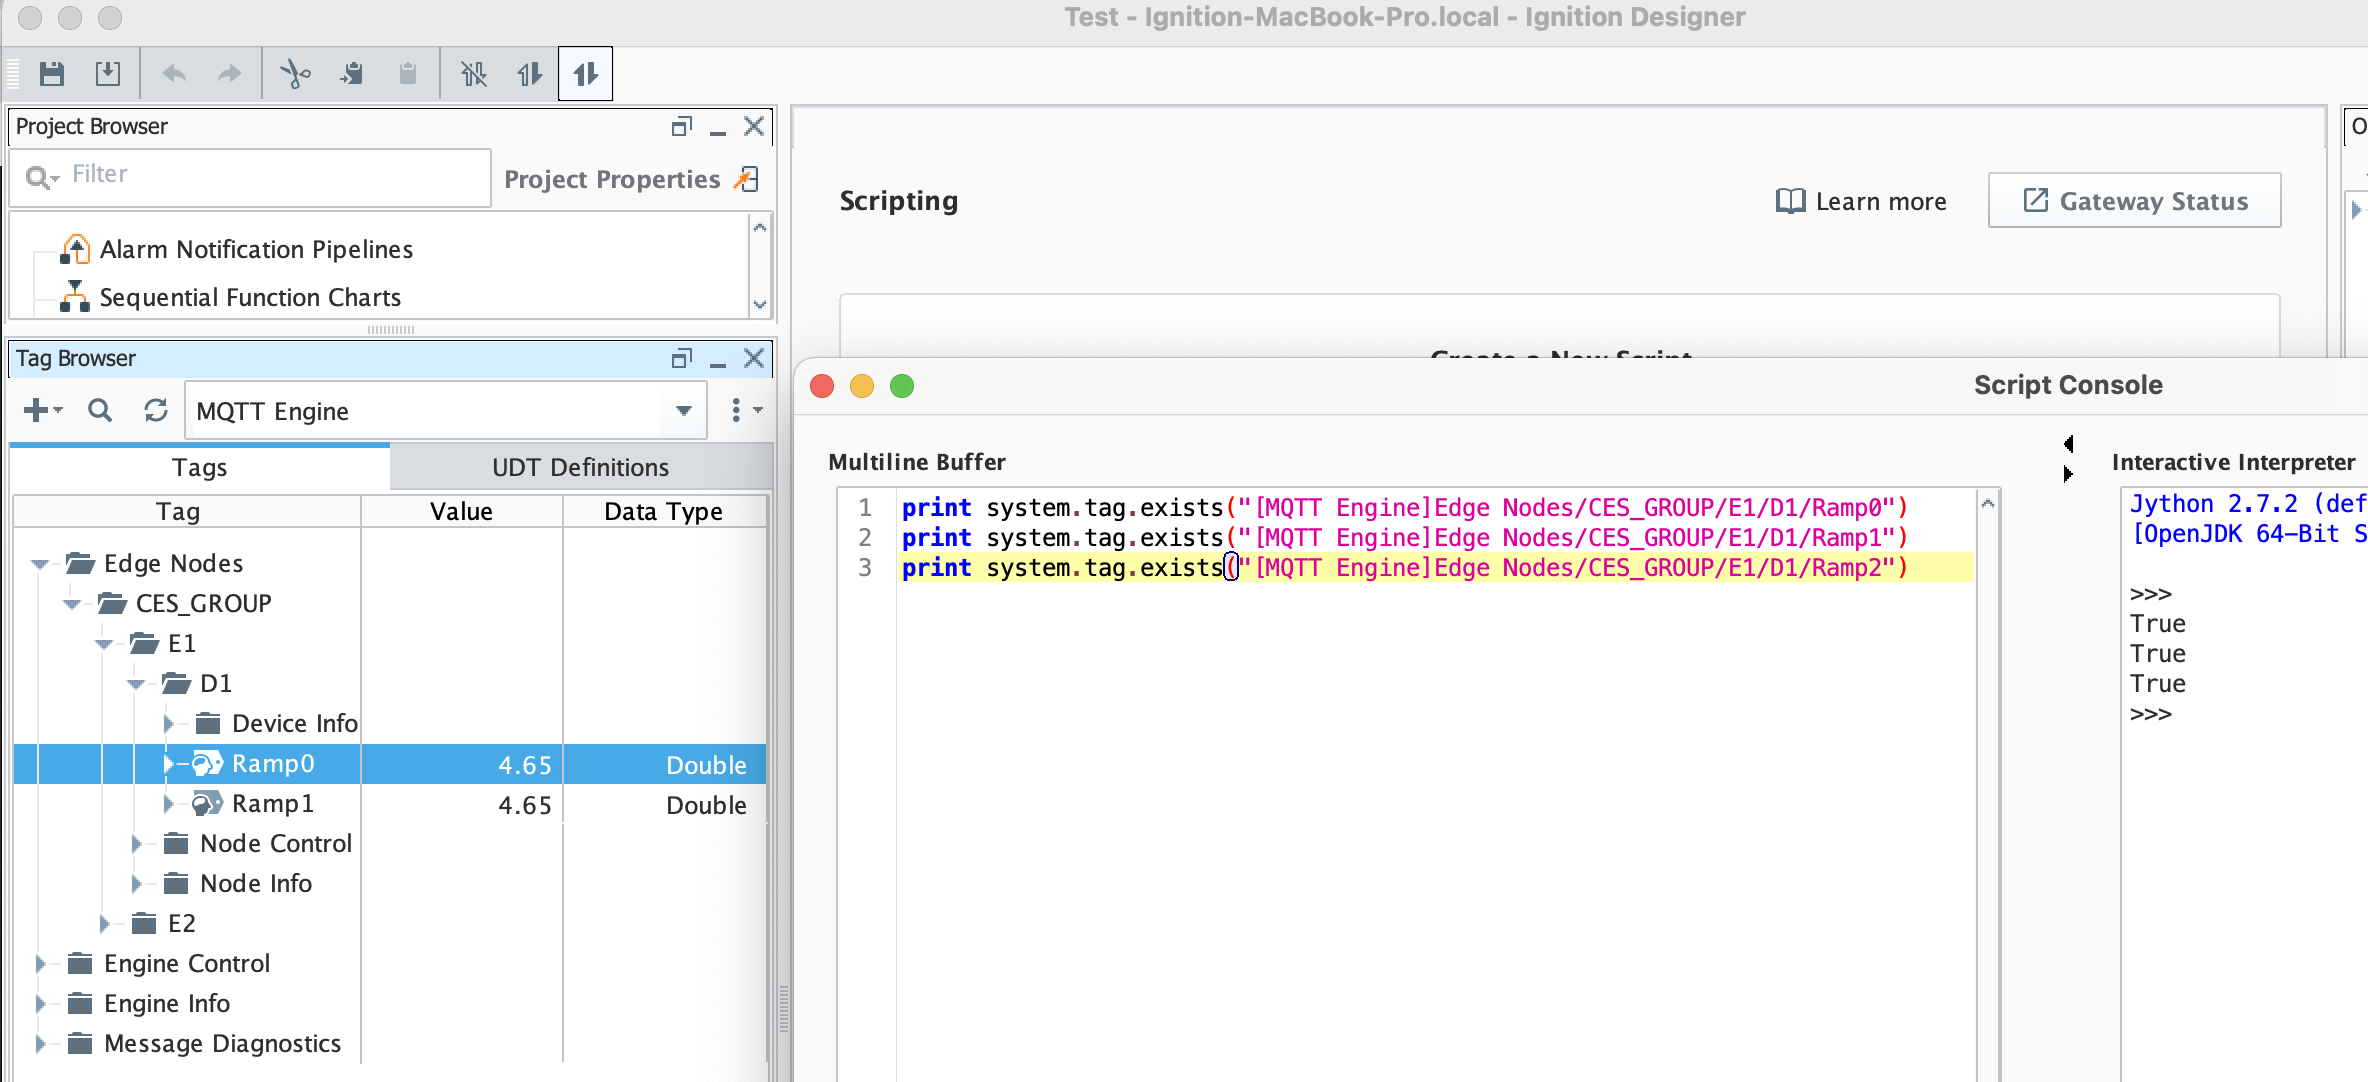The width and height of the screenshot is (2368, 1082).
Task: Click the Ramp0 value 4.65
Action: tap(525, 765)
